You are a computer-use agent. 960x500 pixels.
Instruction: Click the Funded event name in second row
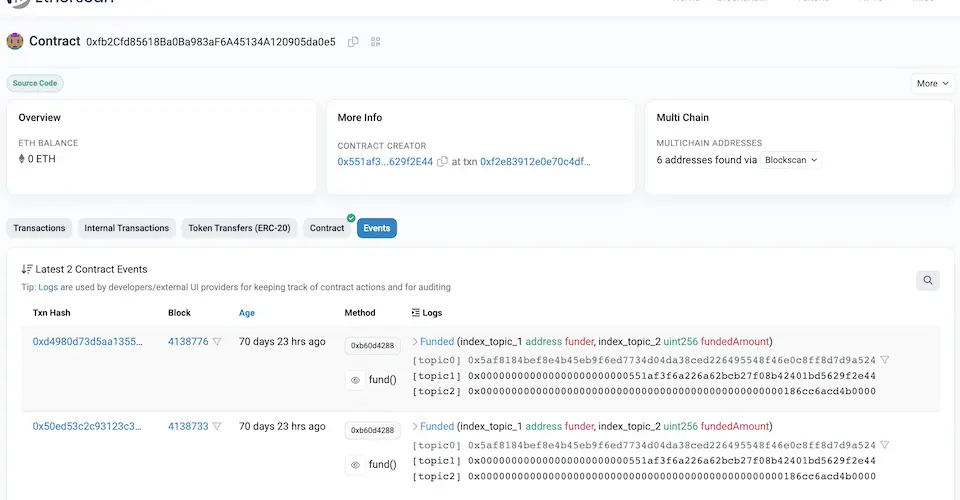click(437, 426)
